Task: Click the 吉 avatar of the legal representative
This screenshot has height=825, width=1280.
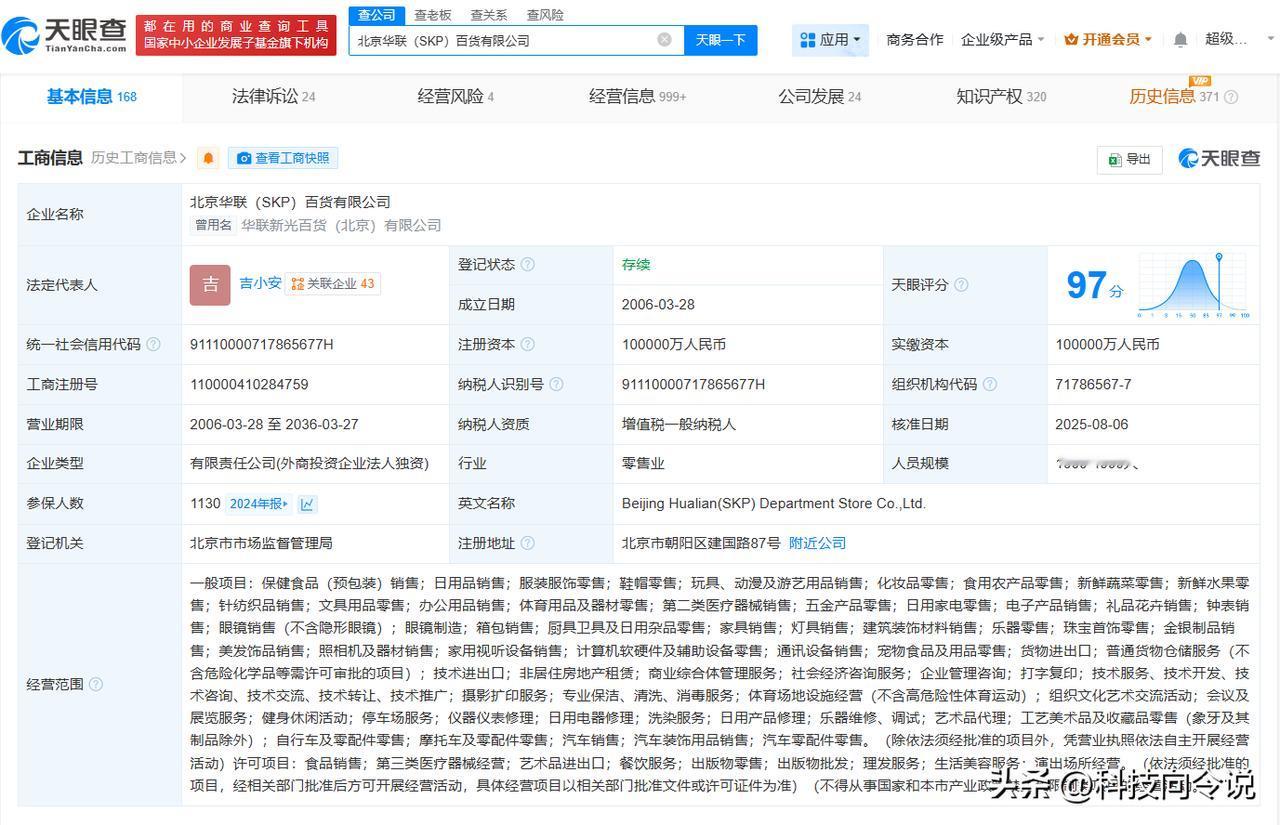Action: click(x=210, y=285)
